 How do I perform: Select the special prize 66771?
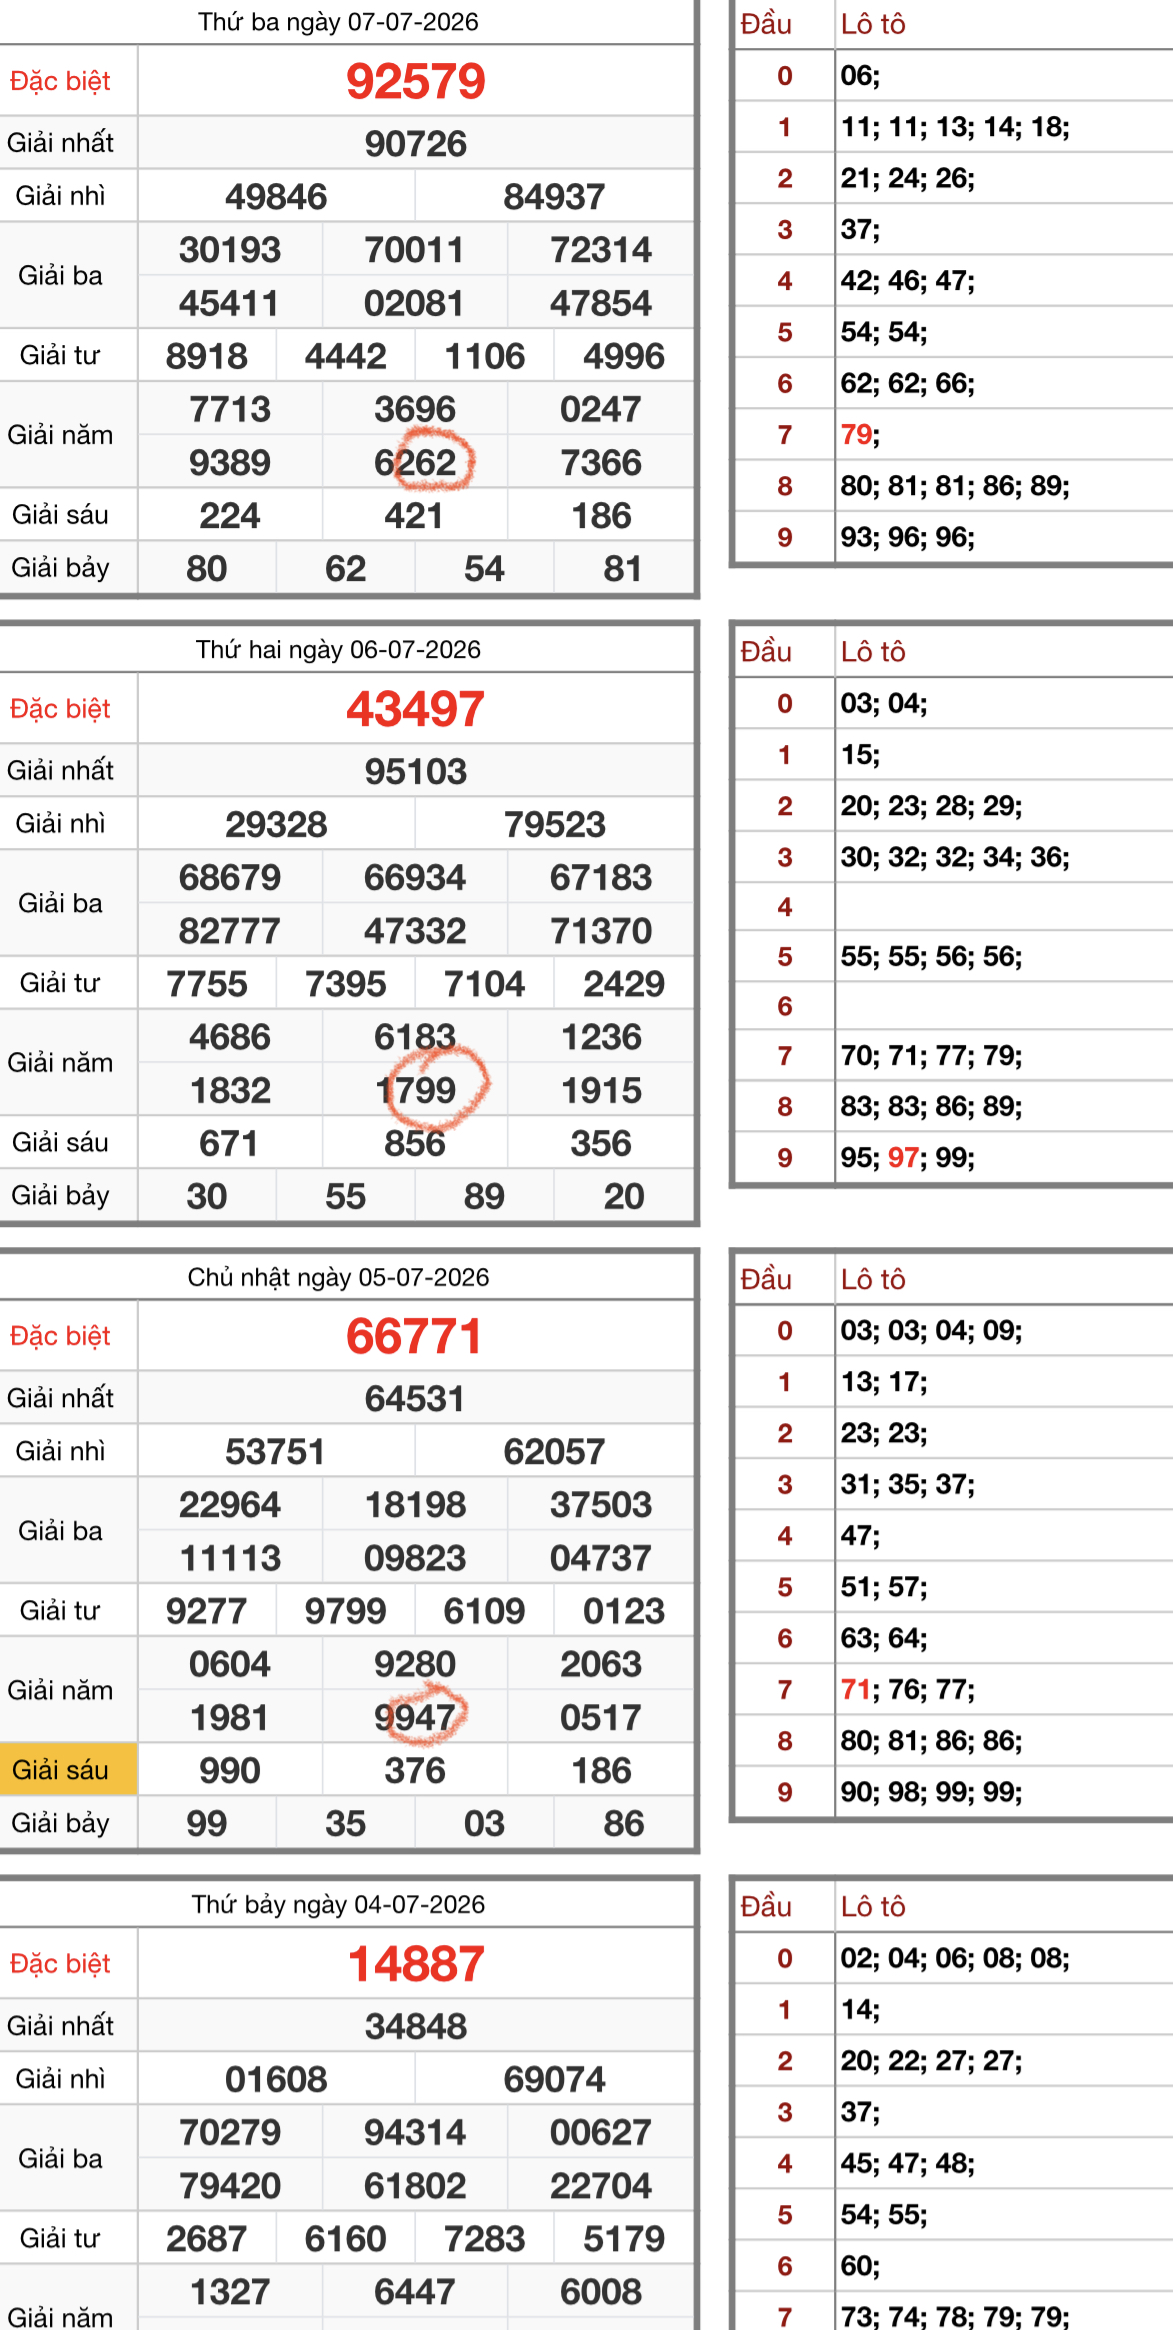click(415, 1336)
